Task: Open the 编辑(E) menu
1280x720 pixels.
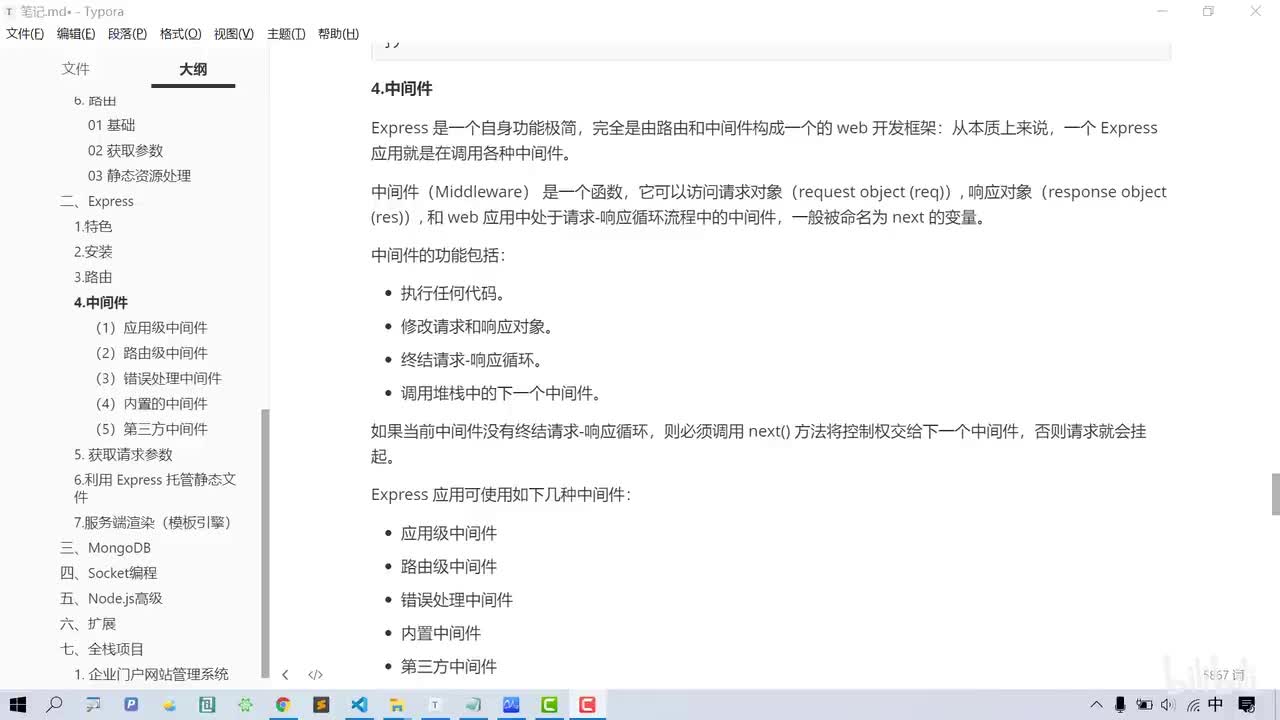Action: pyautogui.click(x=76, y=34)
